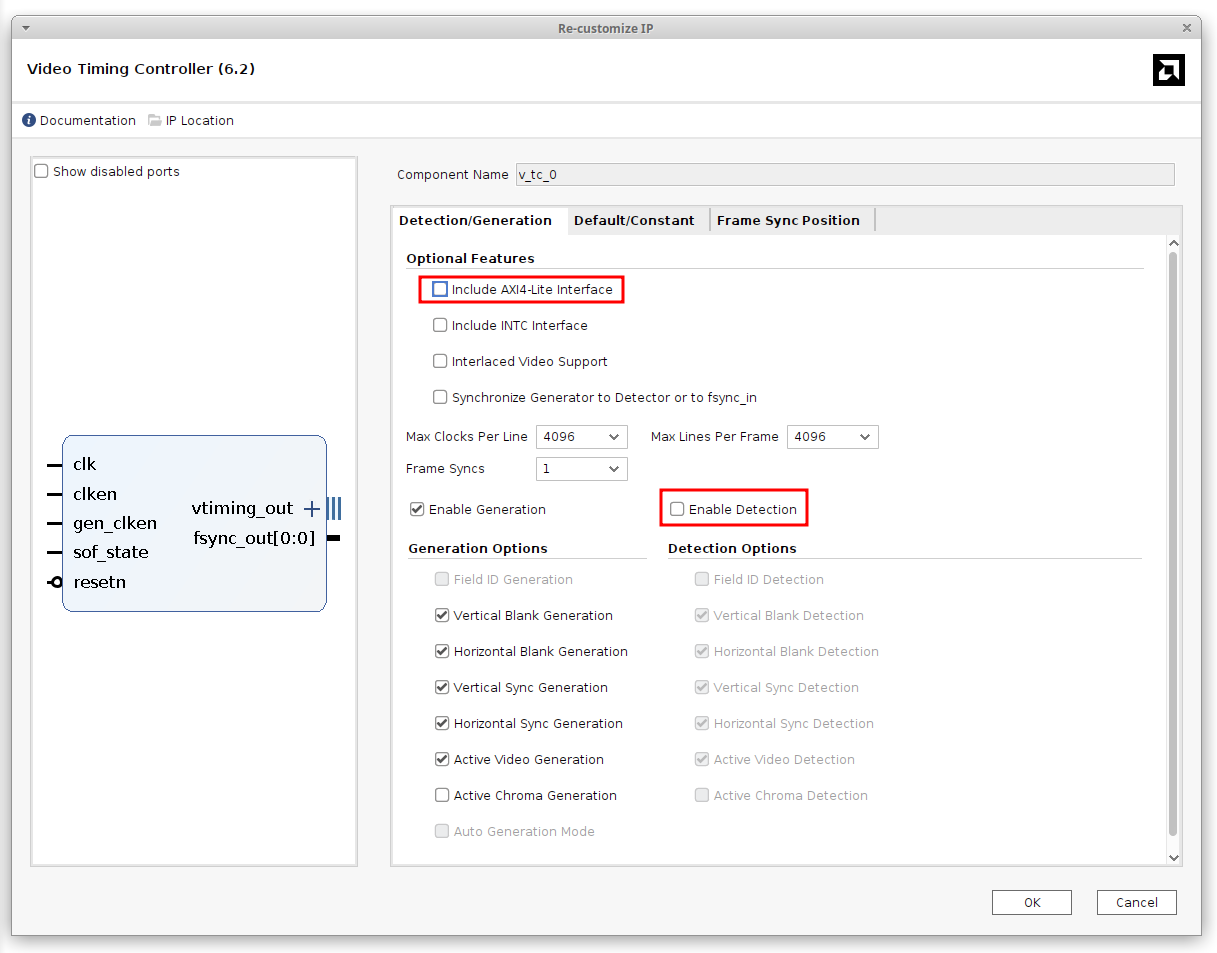
Task: Uncheck Vertical Sync Generation
Action: click(442, 687)
